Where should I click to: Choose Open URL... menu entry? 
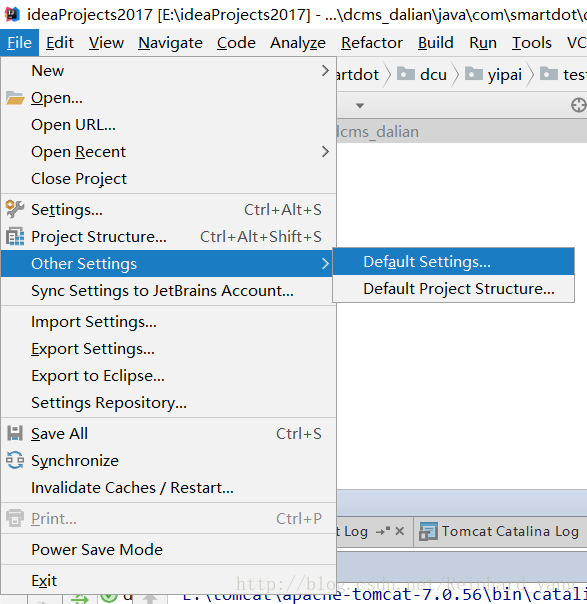click(168, 125)
